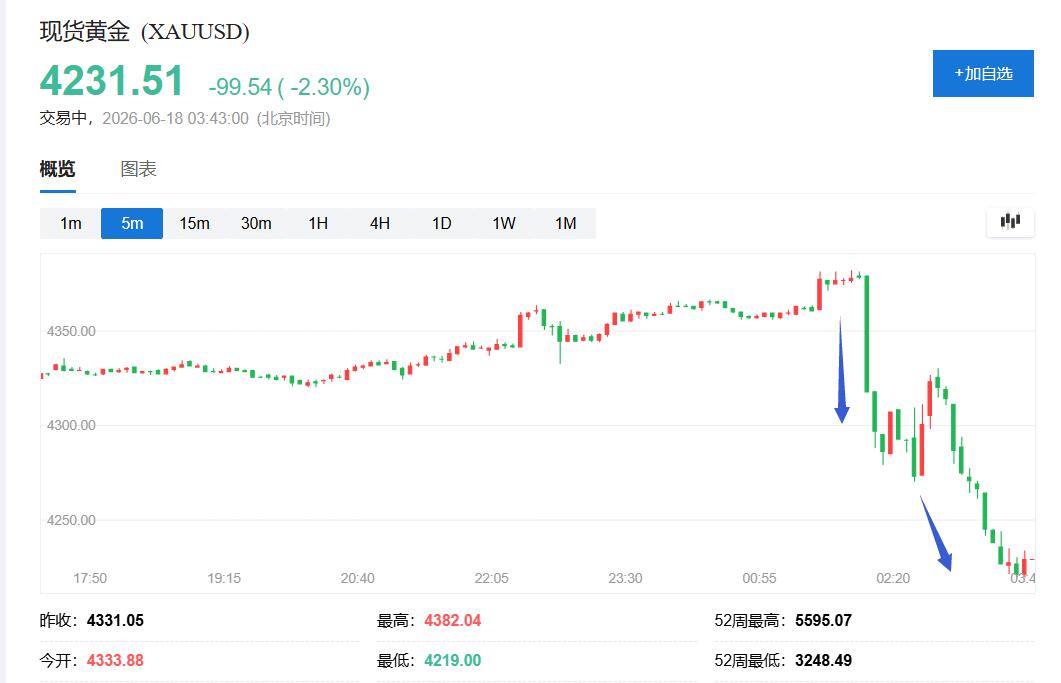This screenshot has width=1061, height=683.
Task: Open the candlestick chart type icon
Action: (x=1010, y=222)
